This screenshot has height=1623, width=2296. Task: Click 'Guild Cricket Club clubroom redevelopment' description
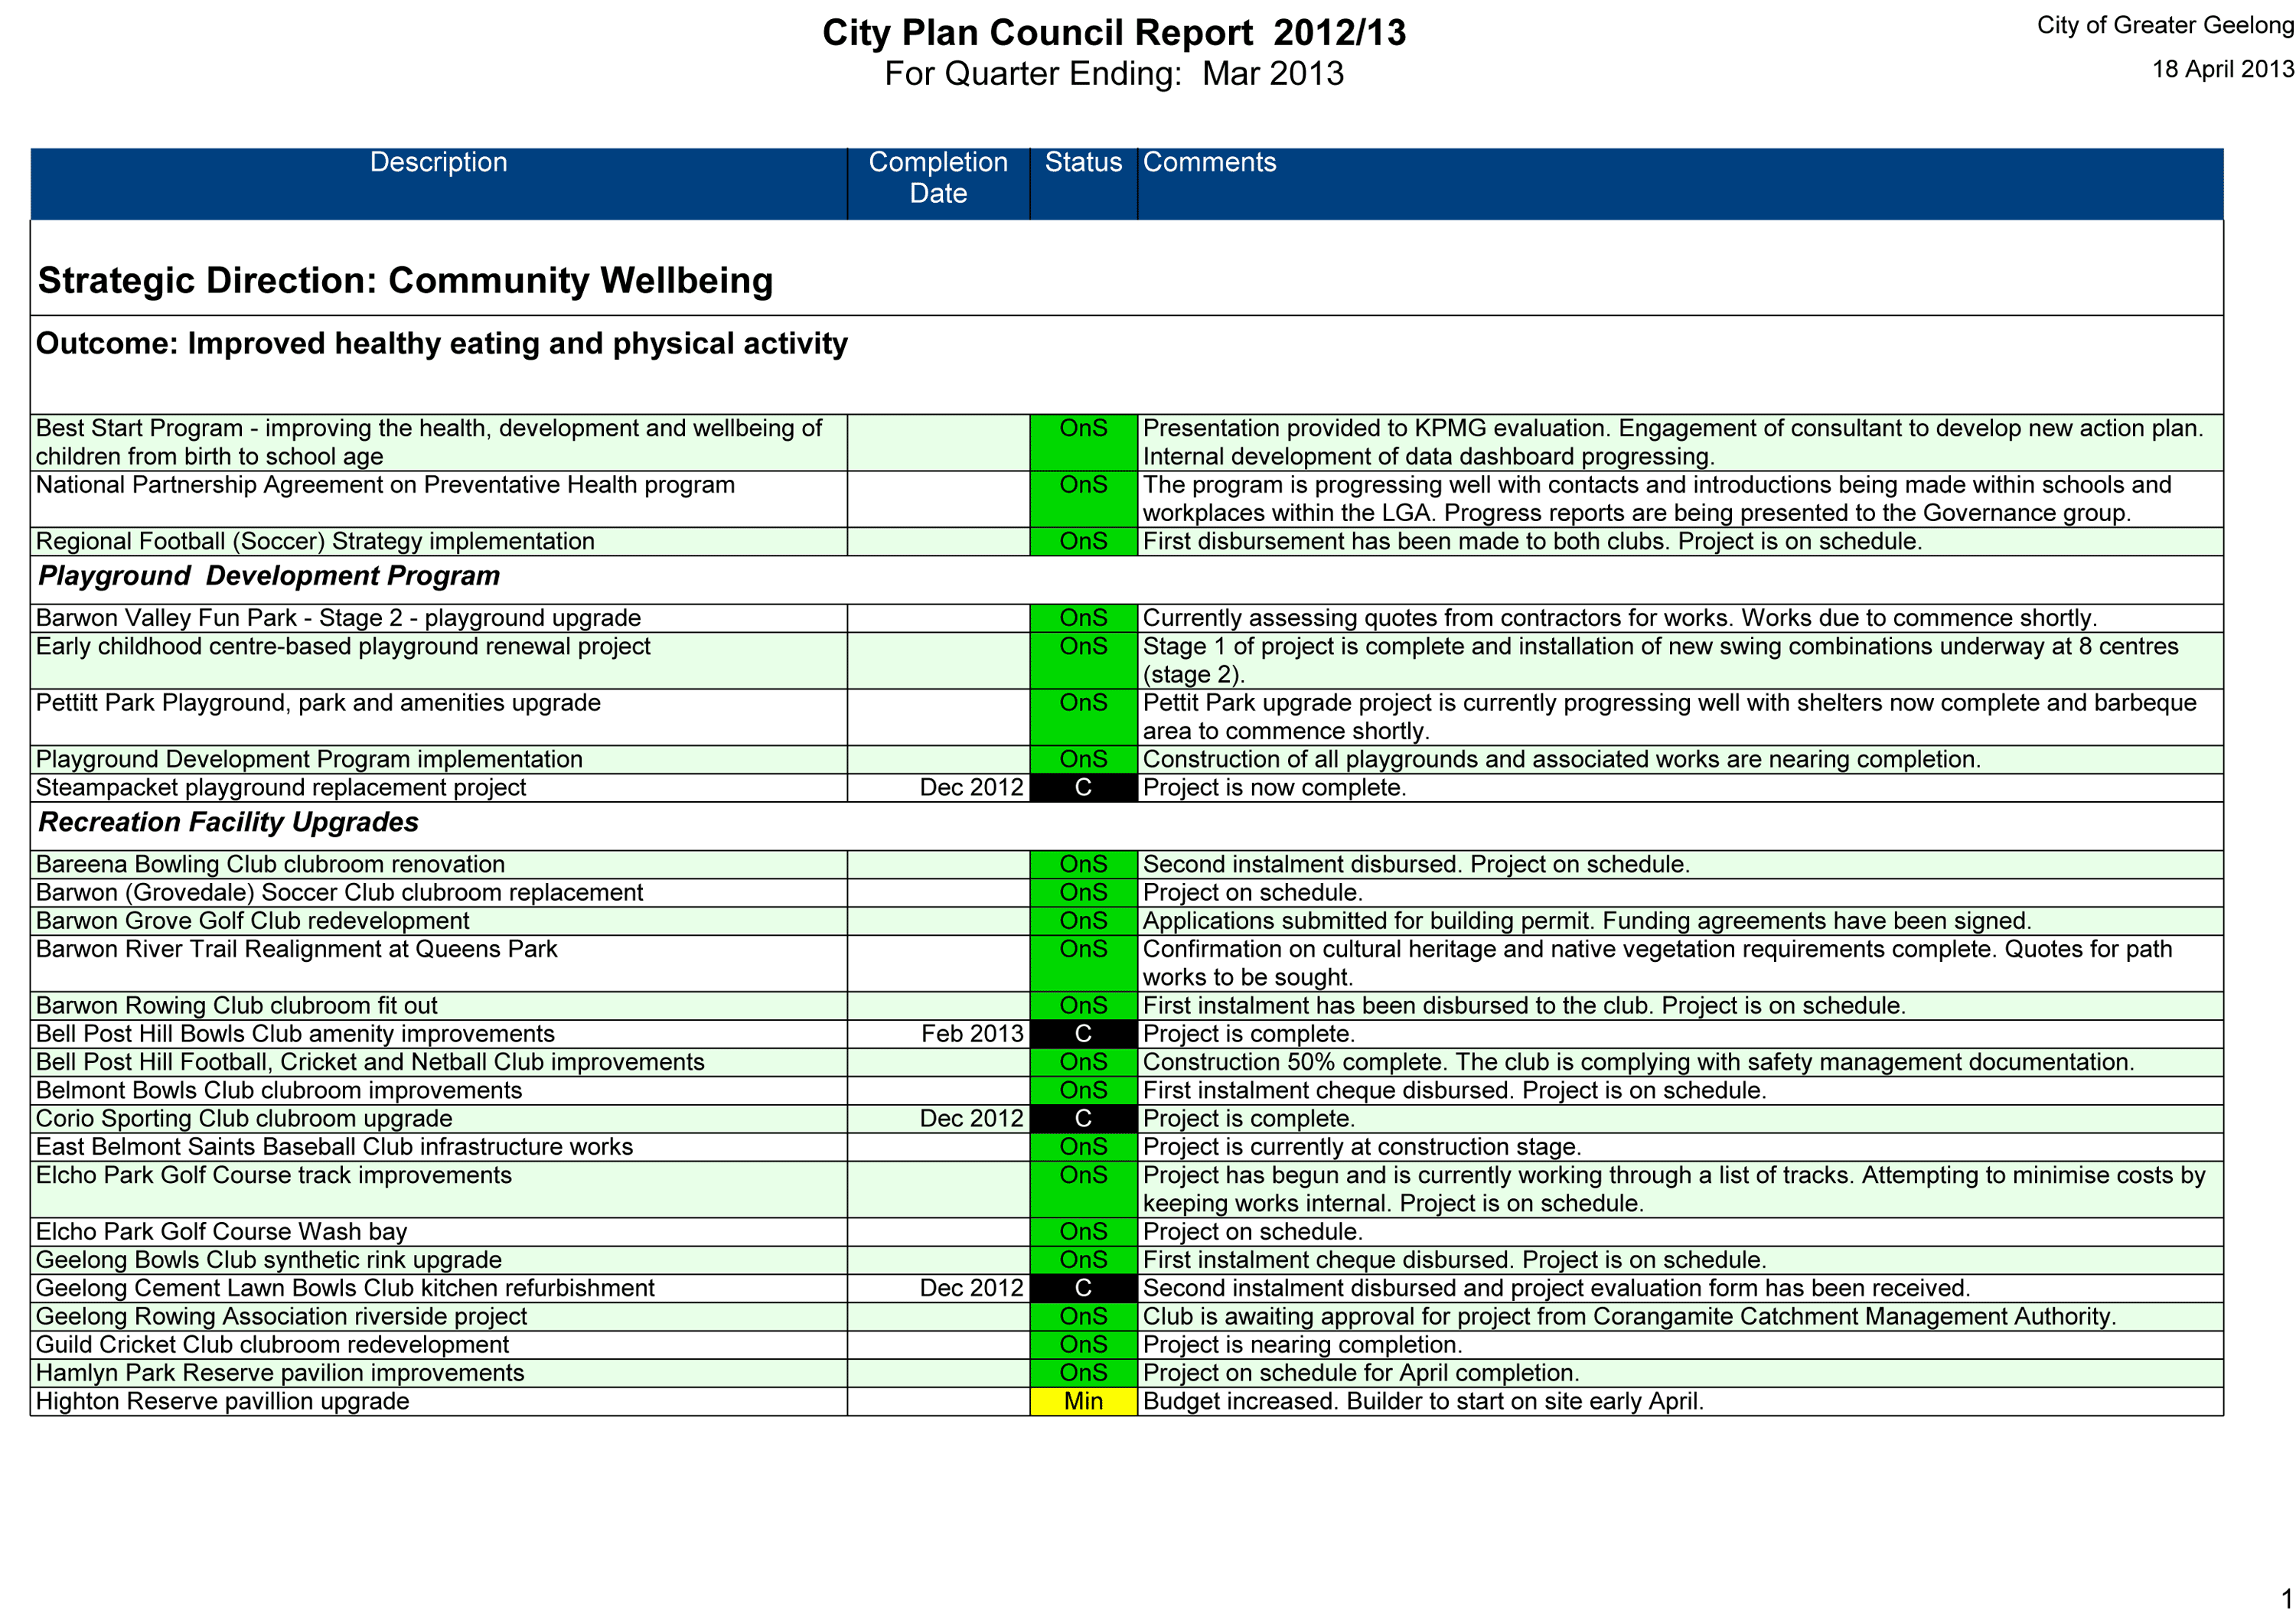click(x=272, y=1345)
